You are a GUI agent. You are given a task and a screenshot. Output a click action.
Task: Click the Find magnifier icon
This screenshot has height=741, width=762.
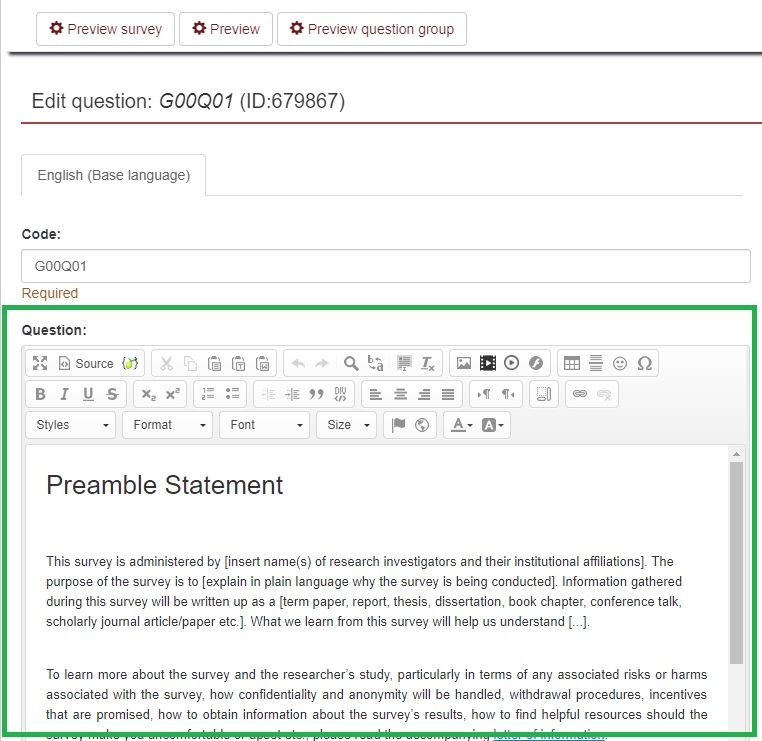[351, 363]
